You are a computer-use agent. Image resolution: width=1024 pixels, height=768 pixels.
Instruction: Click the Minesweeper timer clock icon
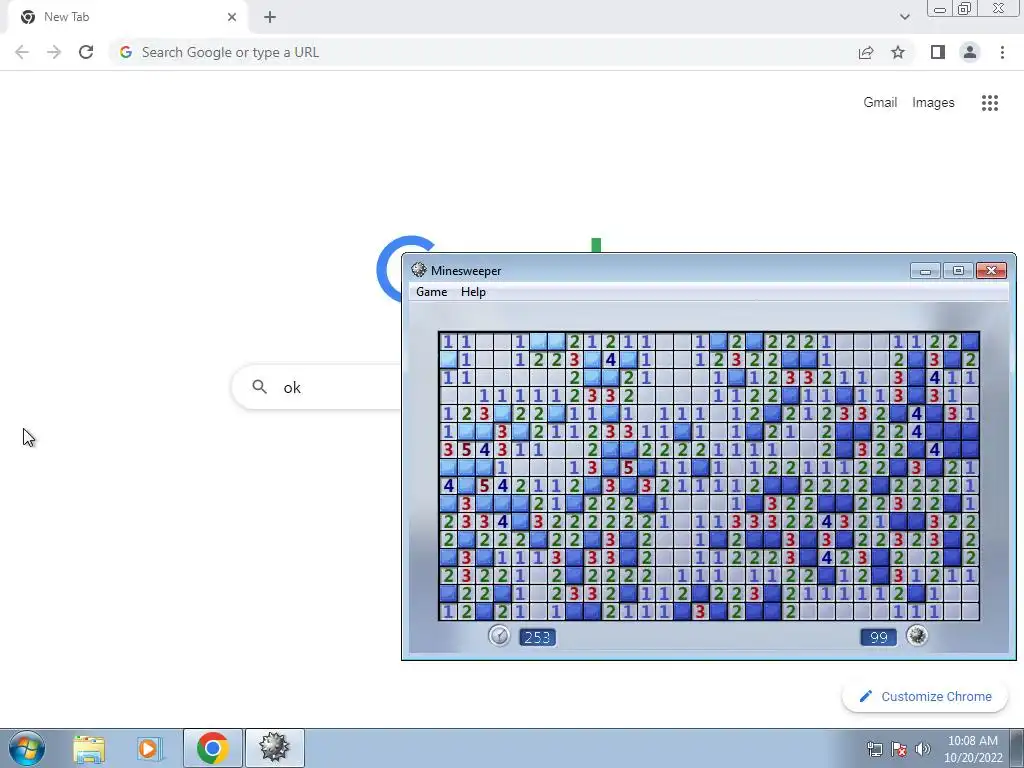pyautogui.click(x=499, y=635)
